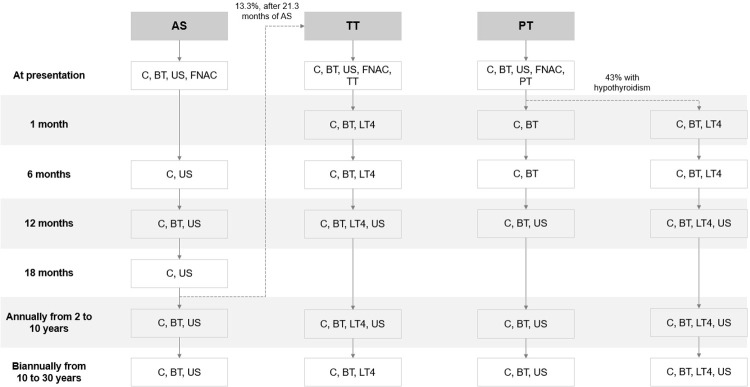This screenshot has width=750, height=387.
Task: Click the AS header box
Action: 179,26
